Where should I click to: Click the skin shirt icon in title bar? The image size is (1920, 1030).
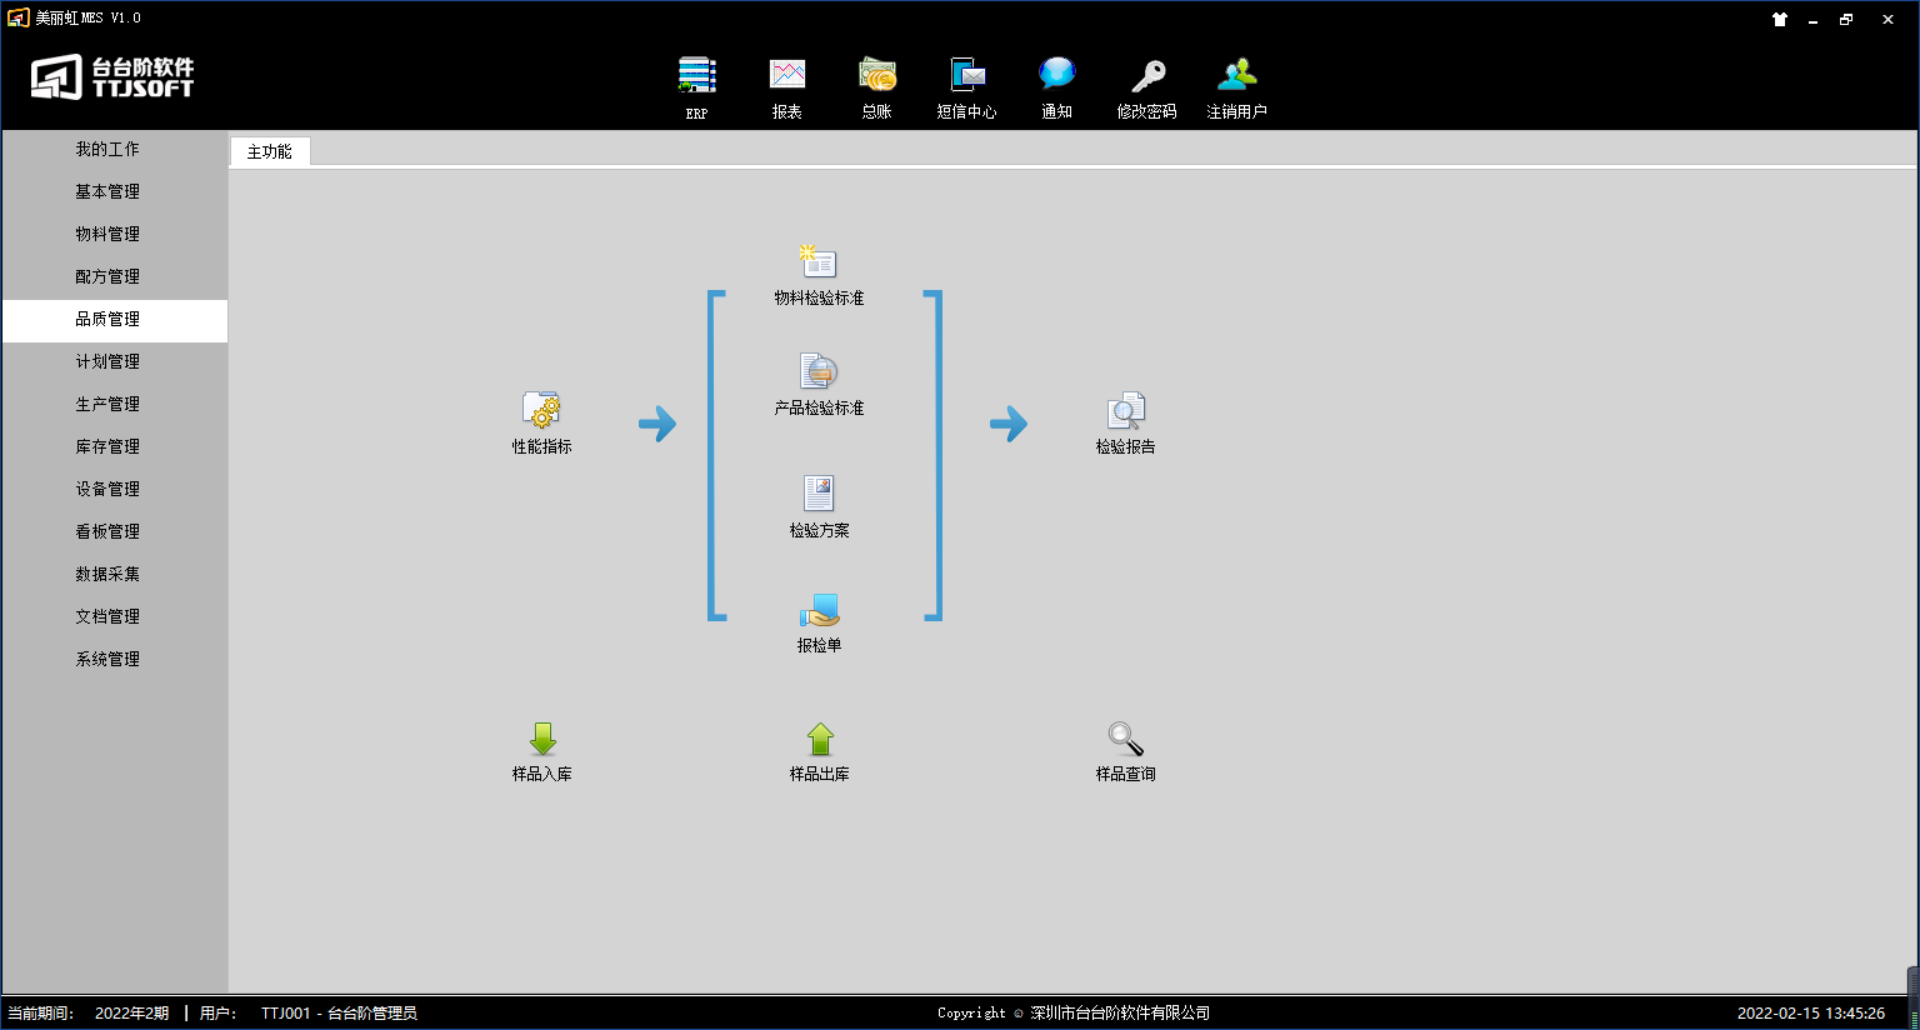1780,19
